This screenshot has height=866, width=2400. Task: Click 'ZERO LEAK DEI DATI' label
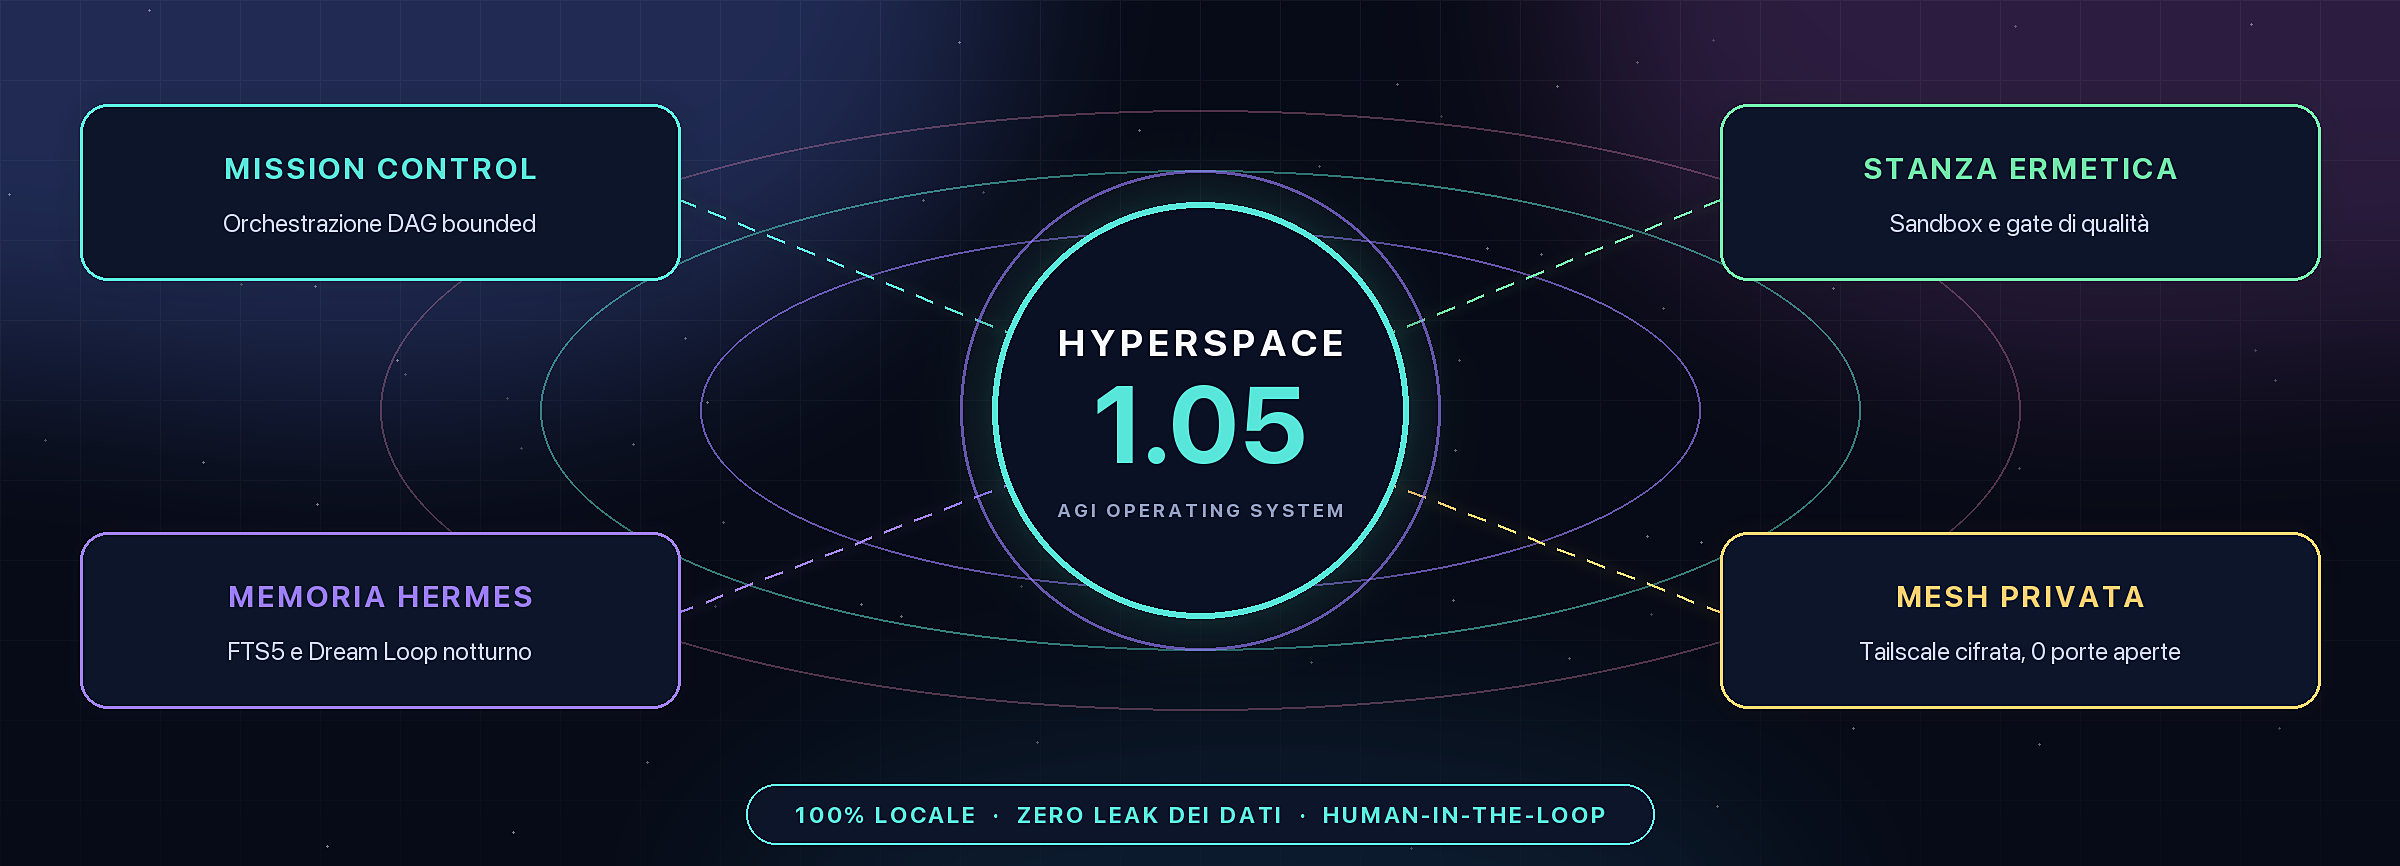(1149, 815)
